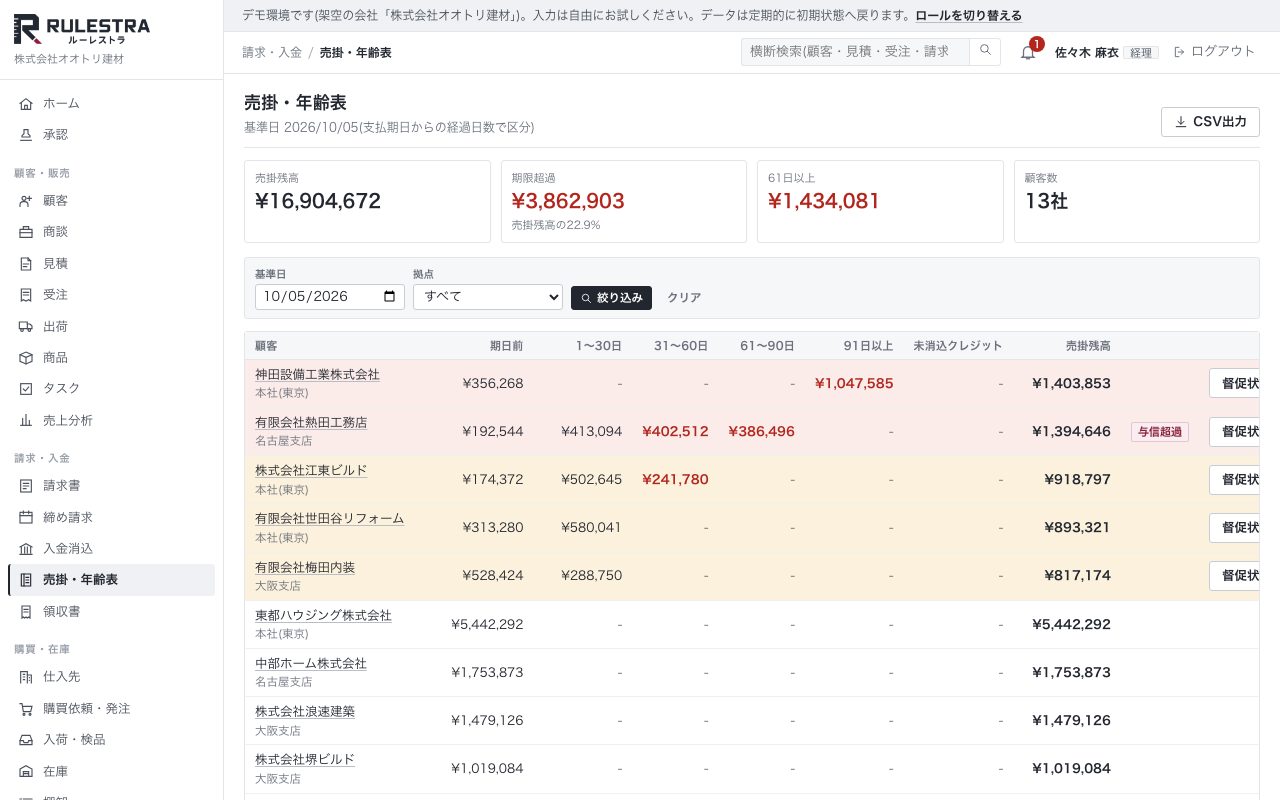The width and height of the screenshot is (1280, 800).
Task: Click 請求・入金 breadcrumb
Action: pos(272,52)
